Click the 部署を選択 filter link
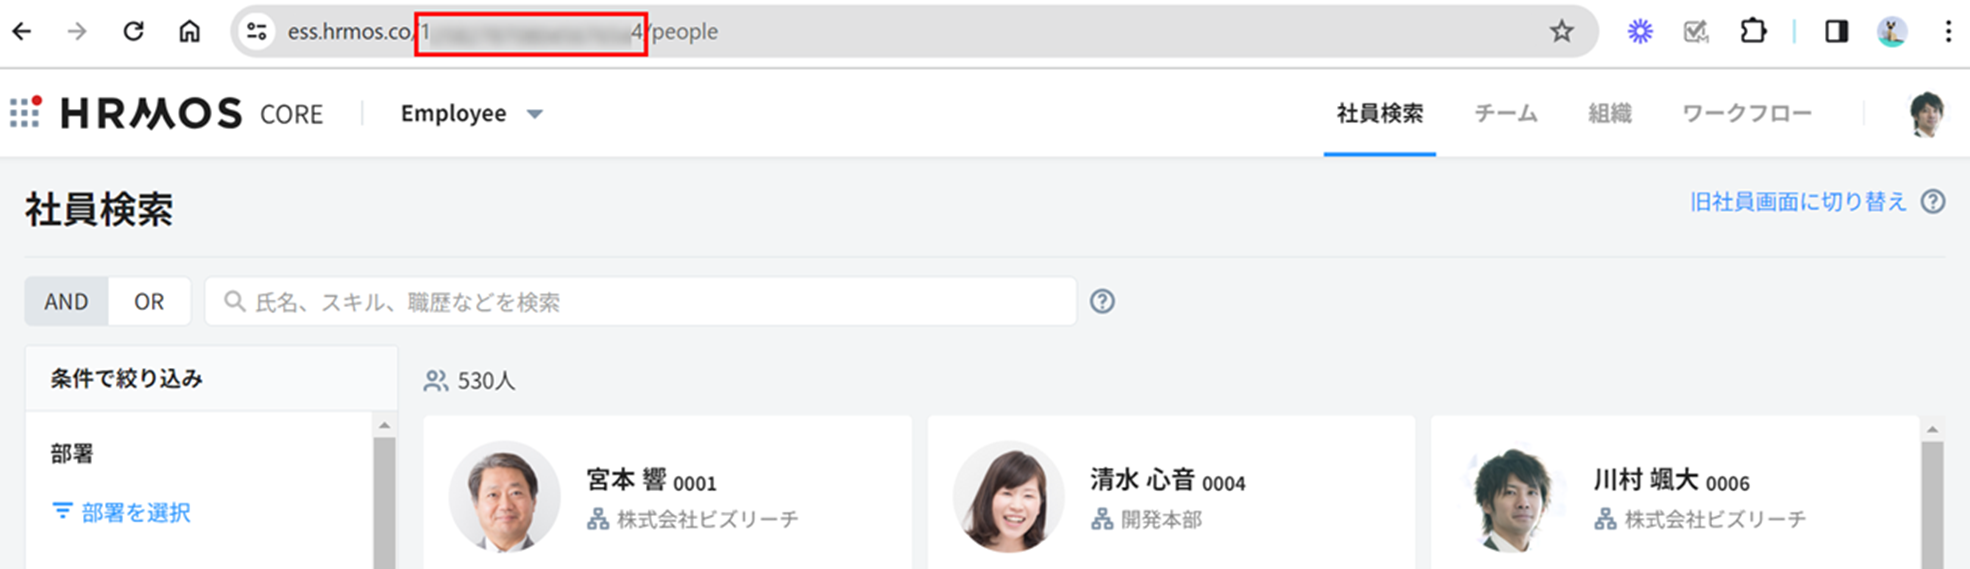The height and width of the screenshot is (569, 1970). 122,512
